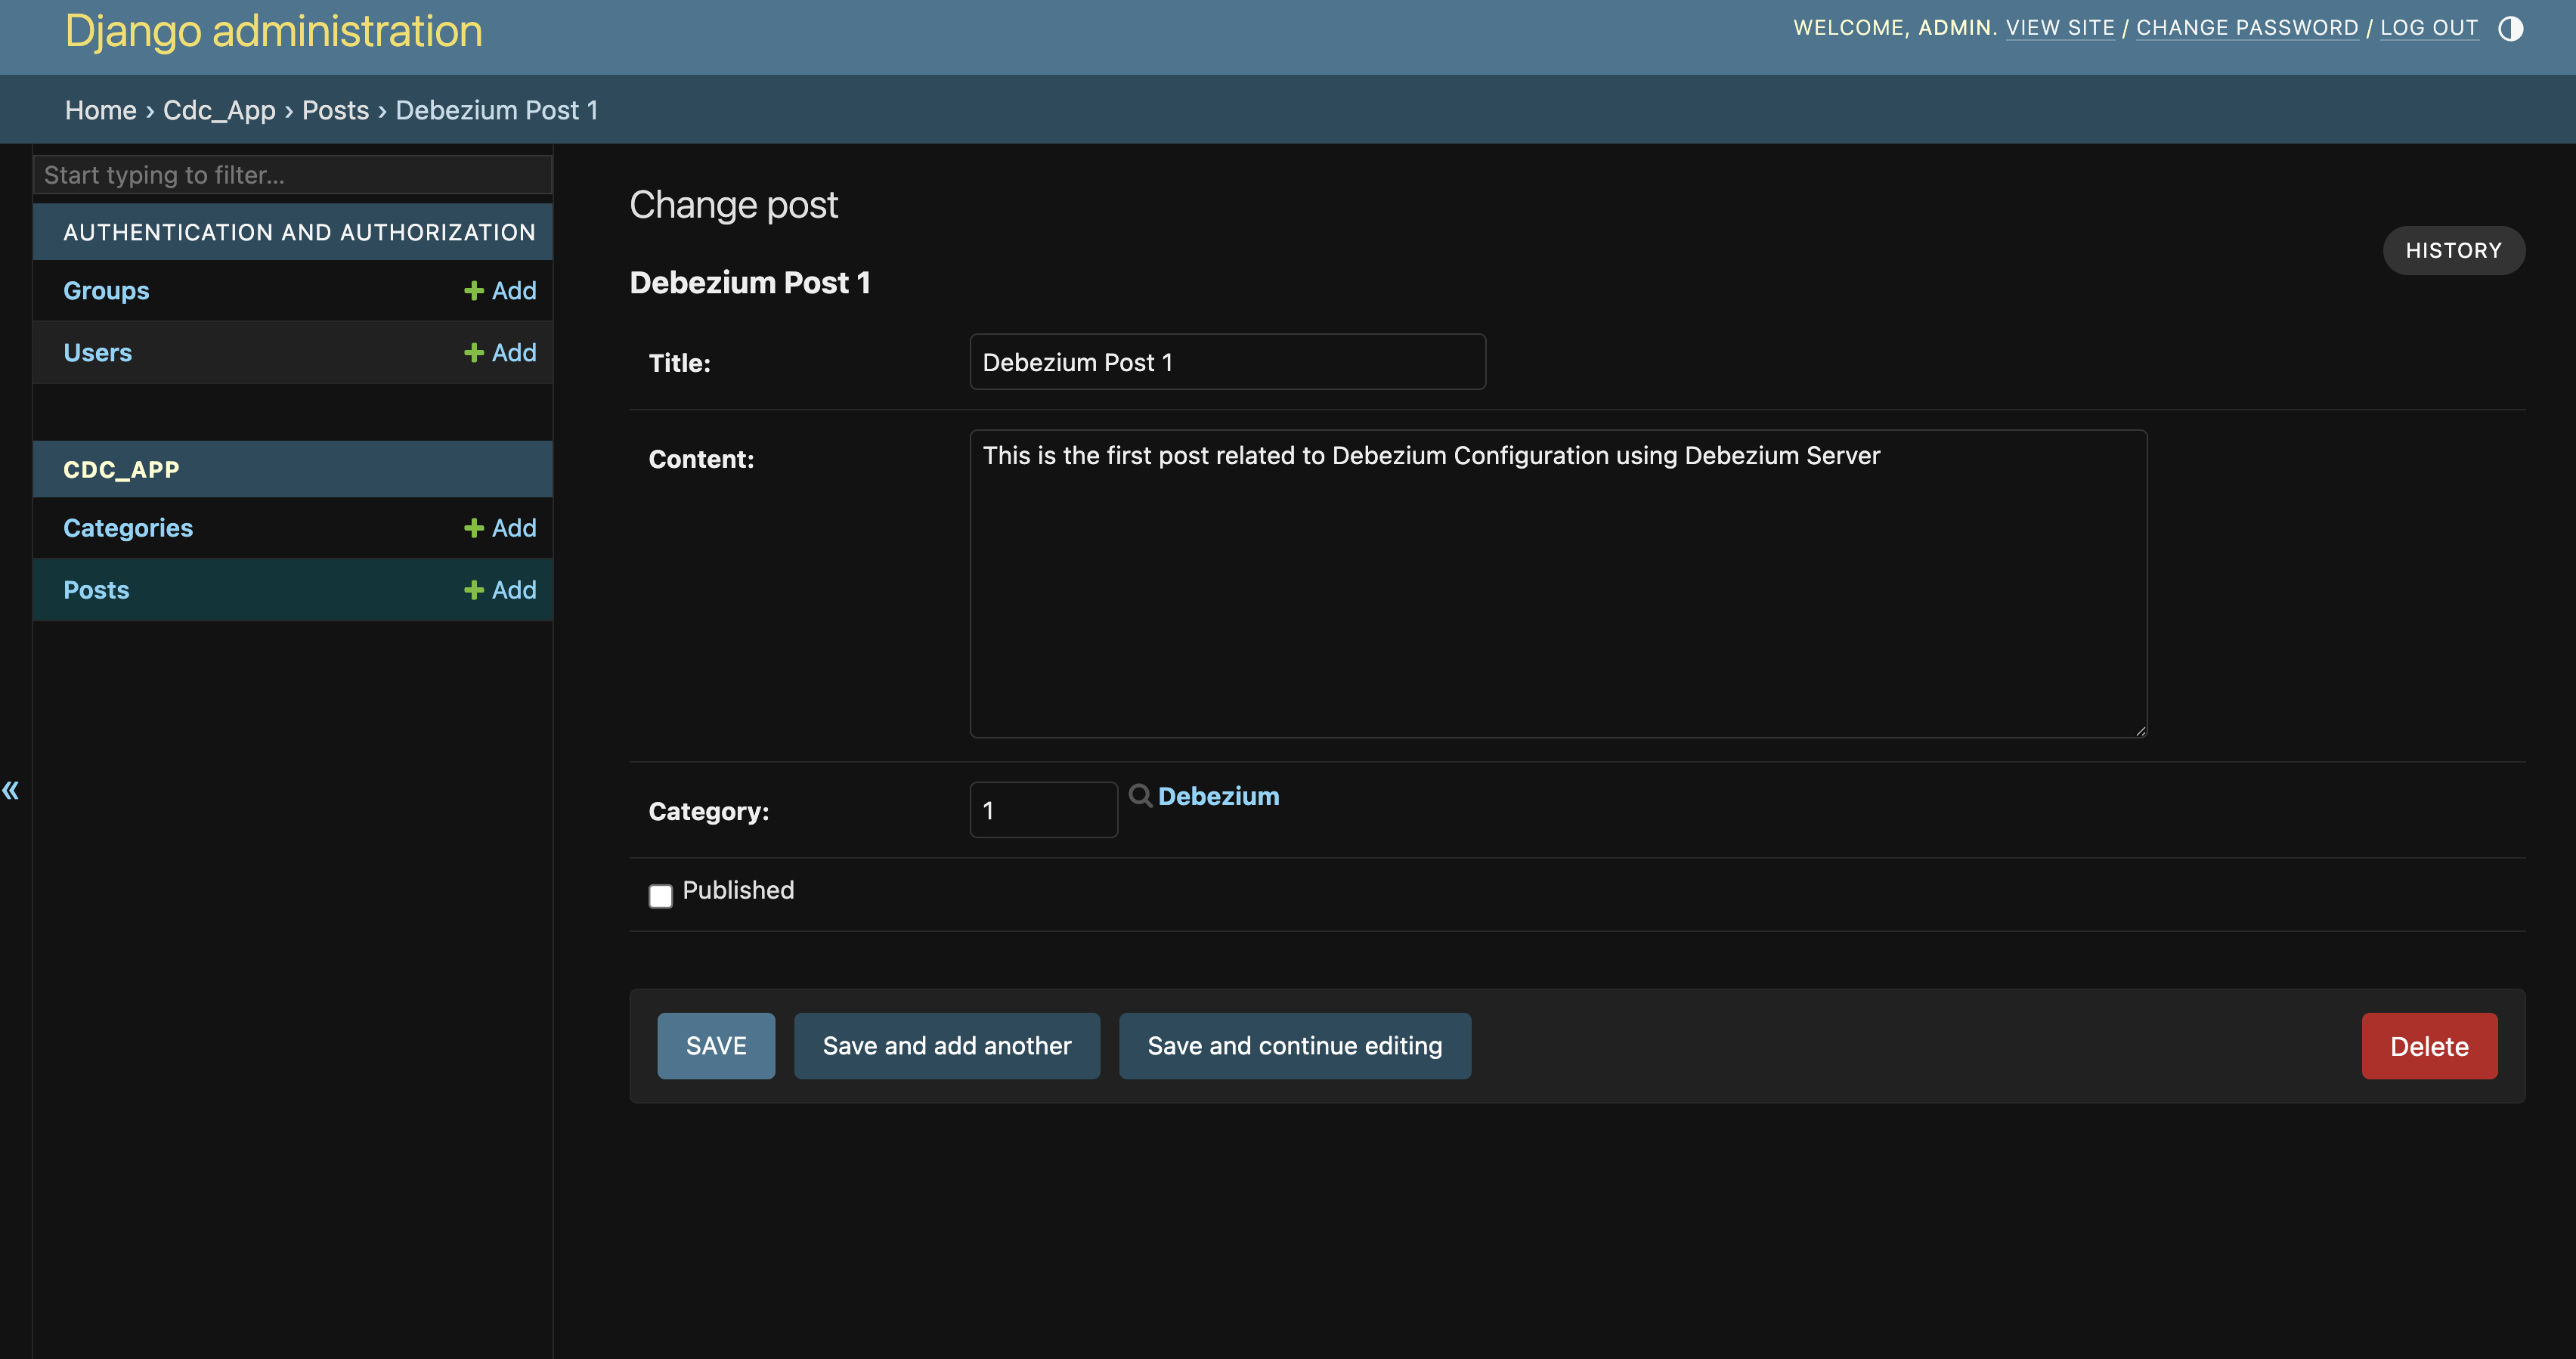Viewport: 2576px width, 1359px height.
Task: Open Categories in the sidebar
Action: click(128, 527)
